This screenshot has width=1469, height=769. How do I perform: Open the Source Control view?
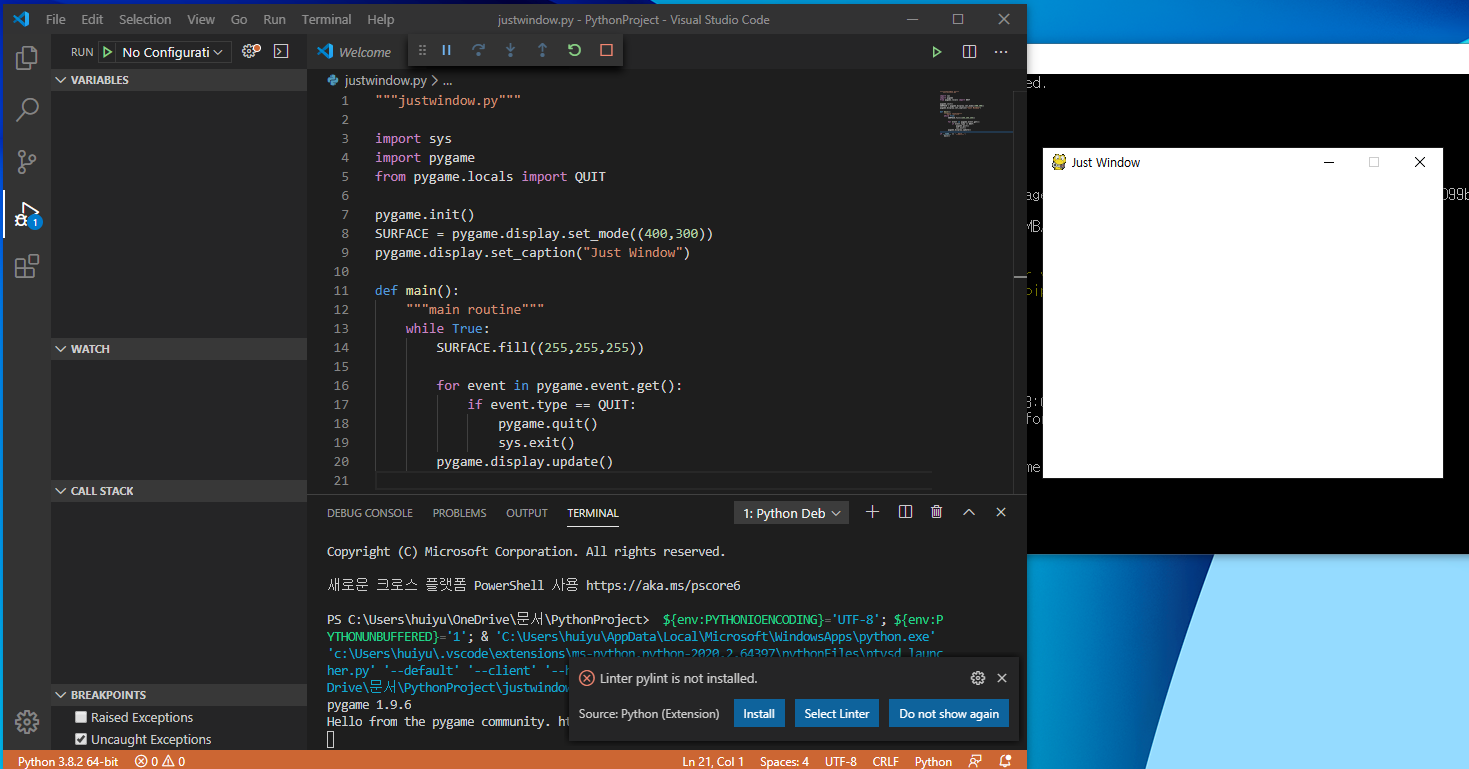point(27,162)
